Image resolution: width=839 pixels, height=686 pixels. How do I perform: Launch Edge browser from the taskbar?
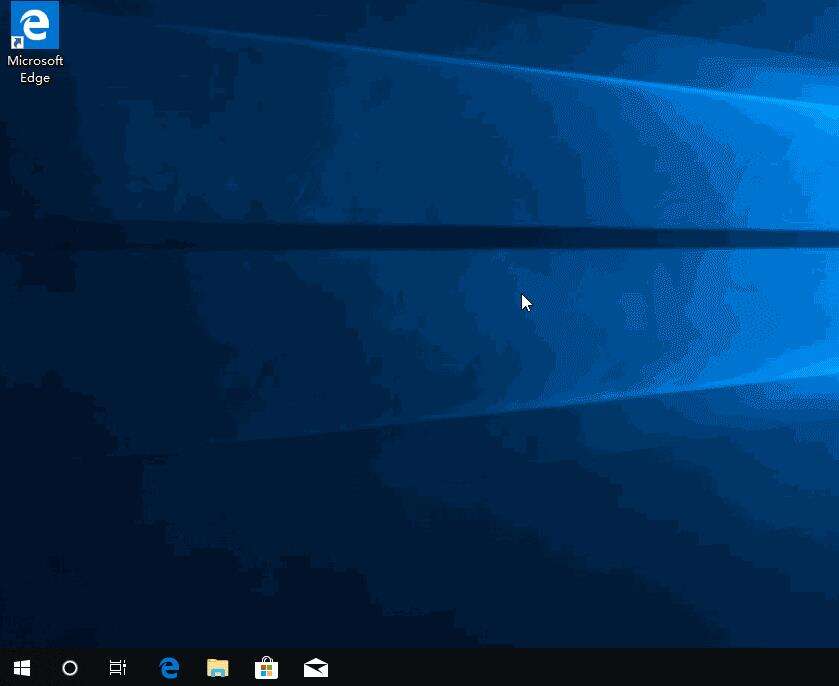coord(169,668)
